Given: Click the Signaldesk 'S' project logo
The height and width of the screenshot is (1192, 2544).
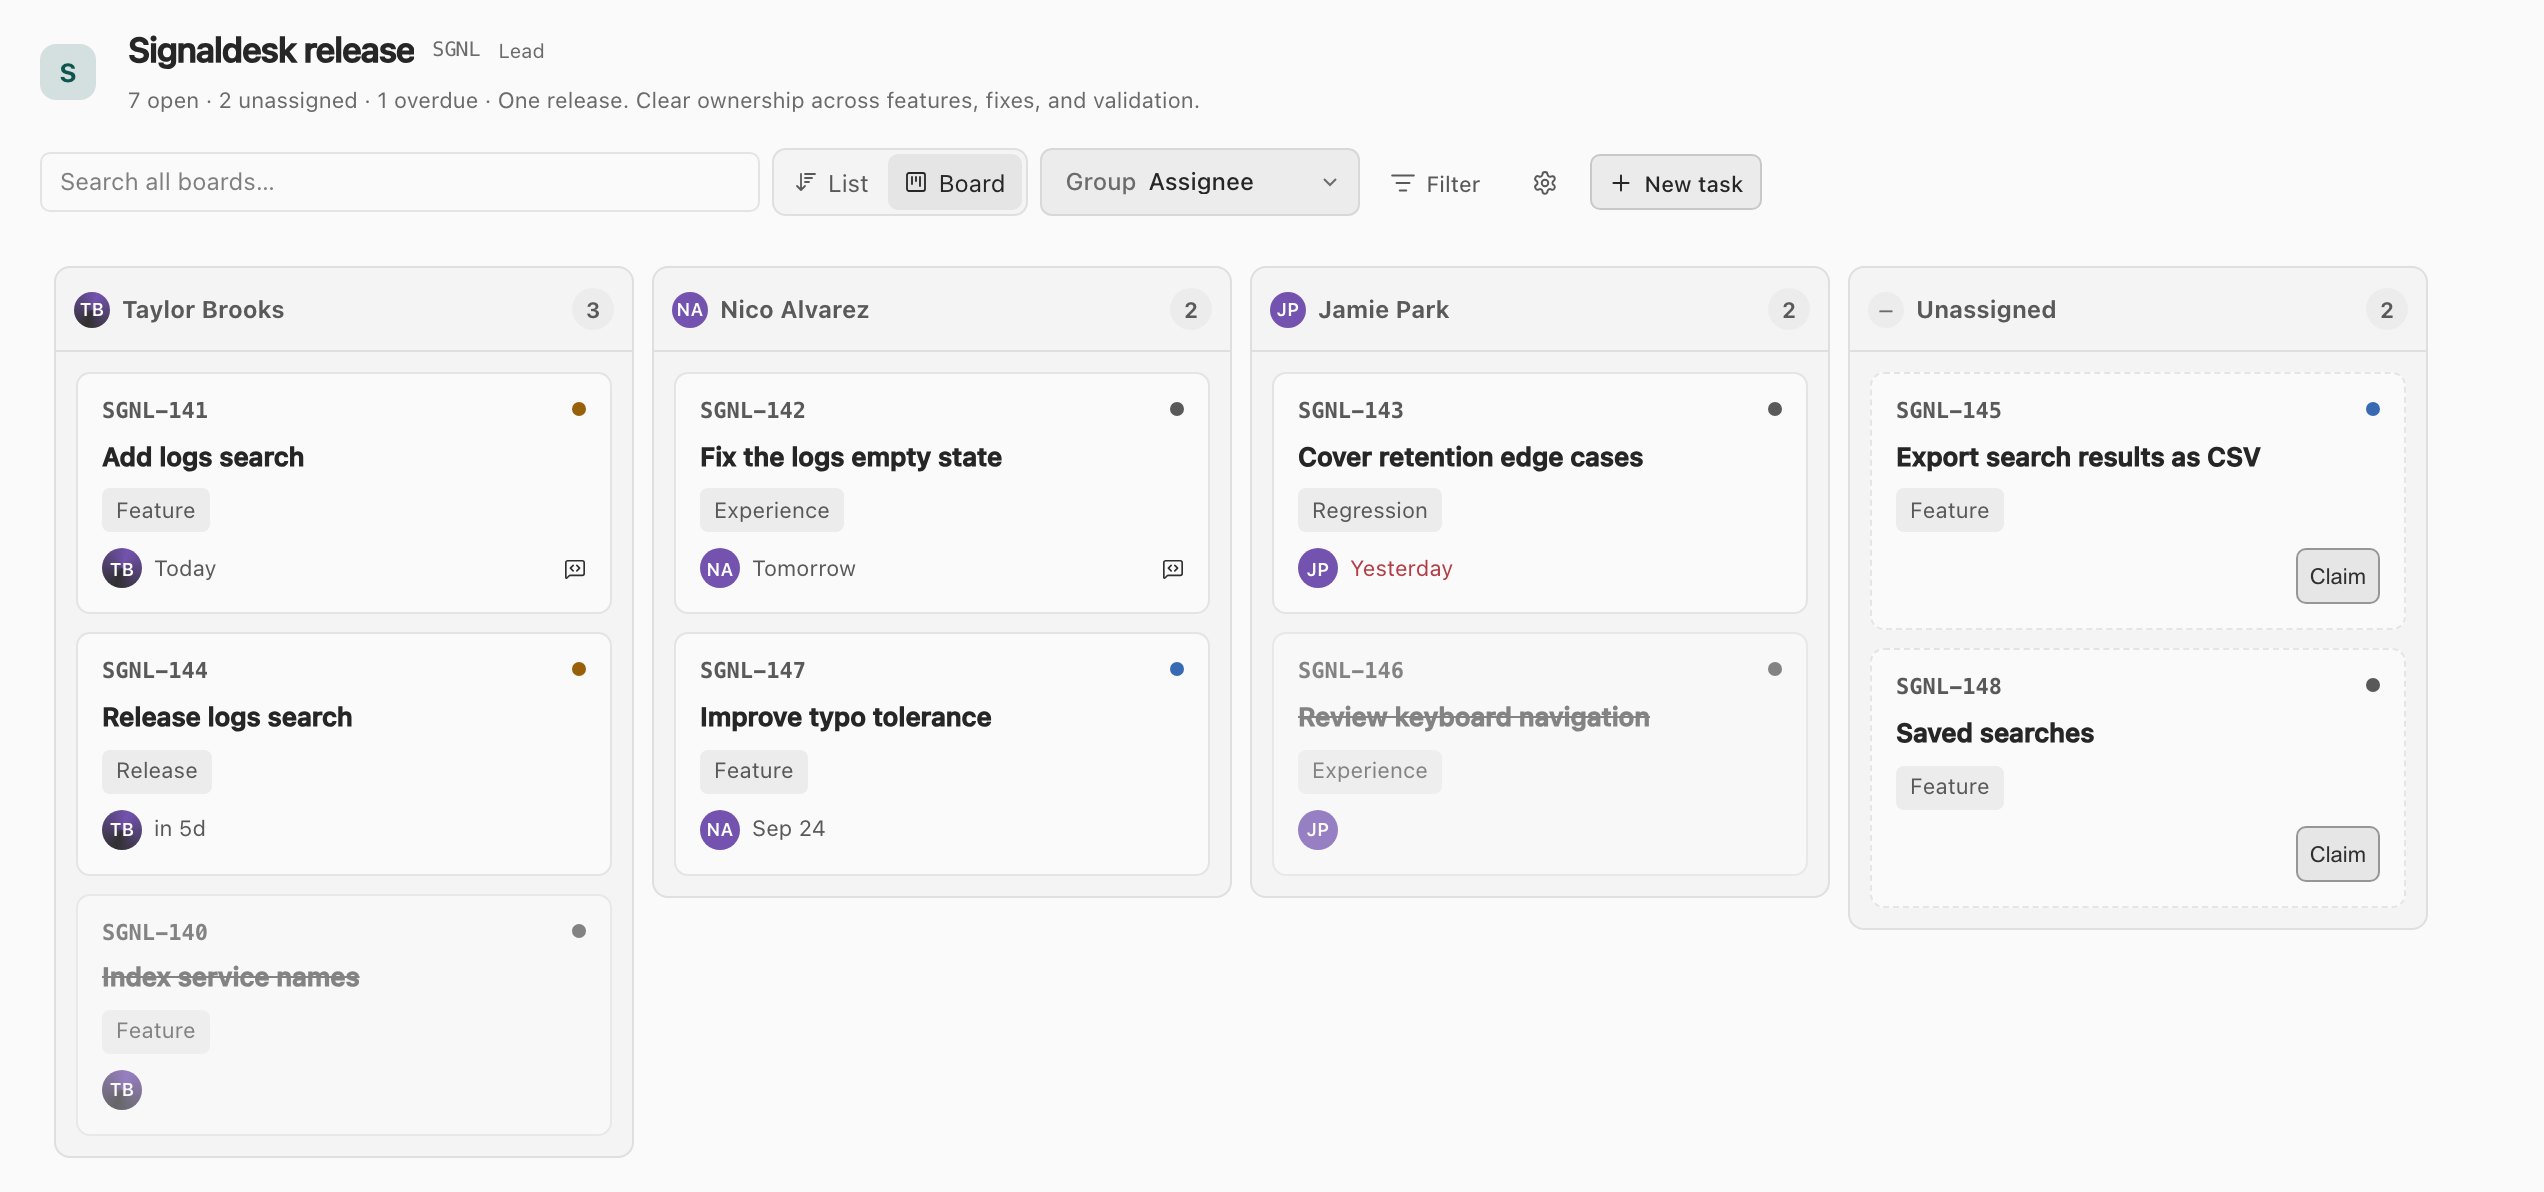Looking at the screenshot, I should coord(68,72).
